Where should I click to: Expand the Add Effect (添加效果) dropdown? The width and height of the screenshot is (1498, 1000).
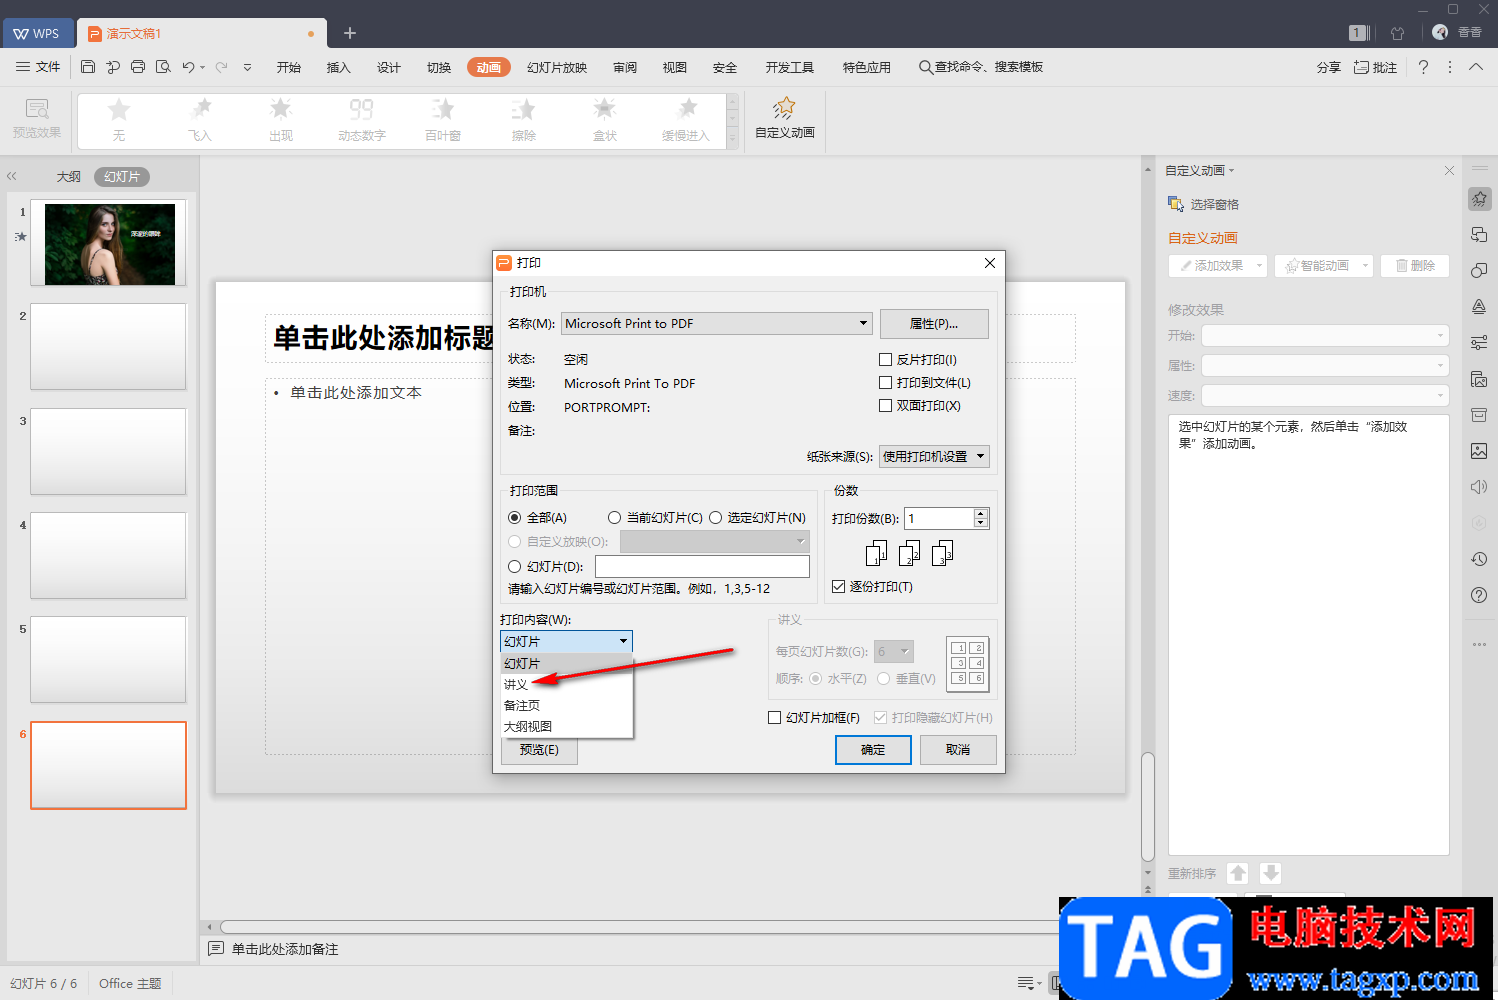(x=1260, y=265)
